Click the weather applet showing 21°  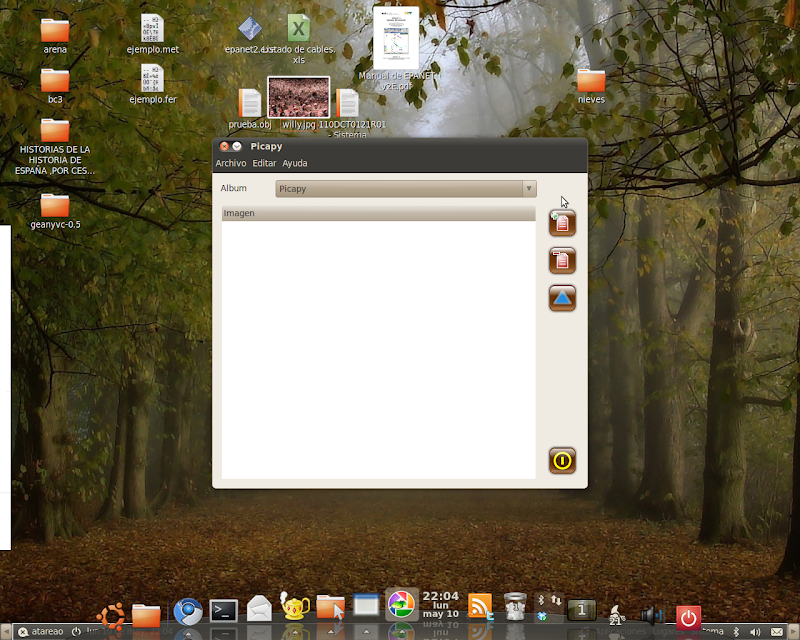coord(617,615)
